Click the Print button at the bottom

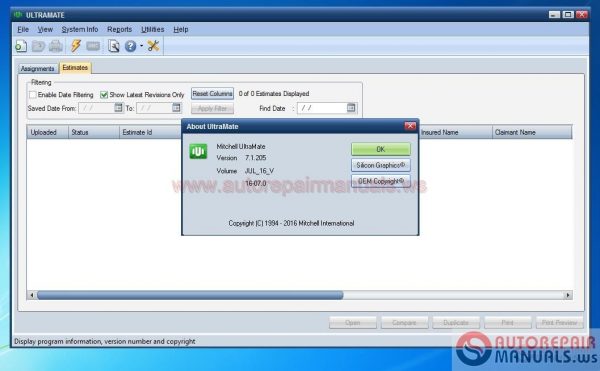508,323
